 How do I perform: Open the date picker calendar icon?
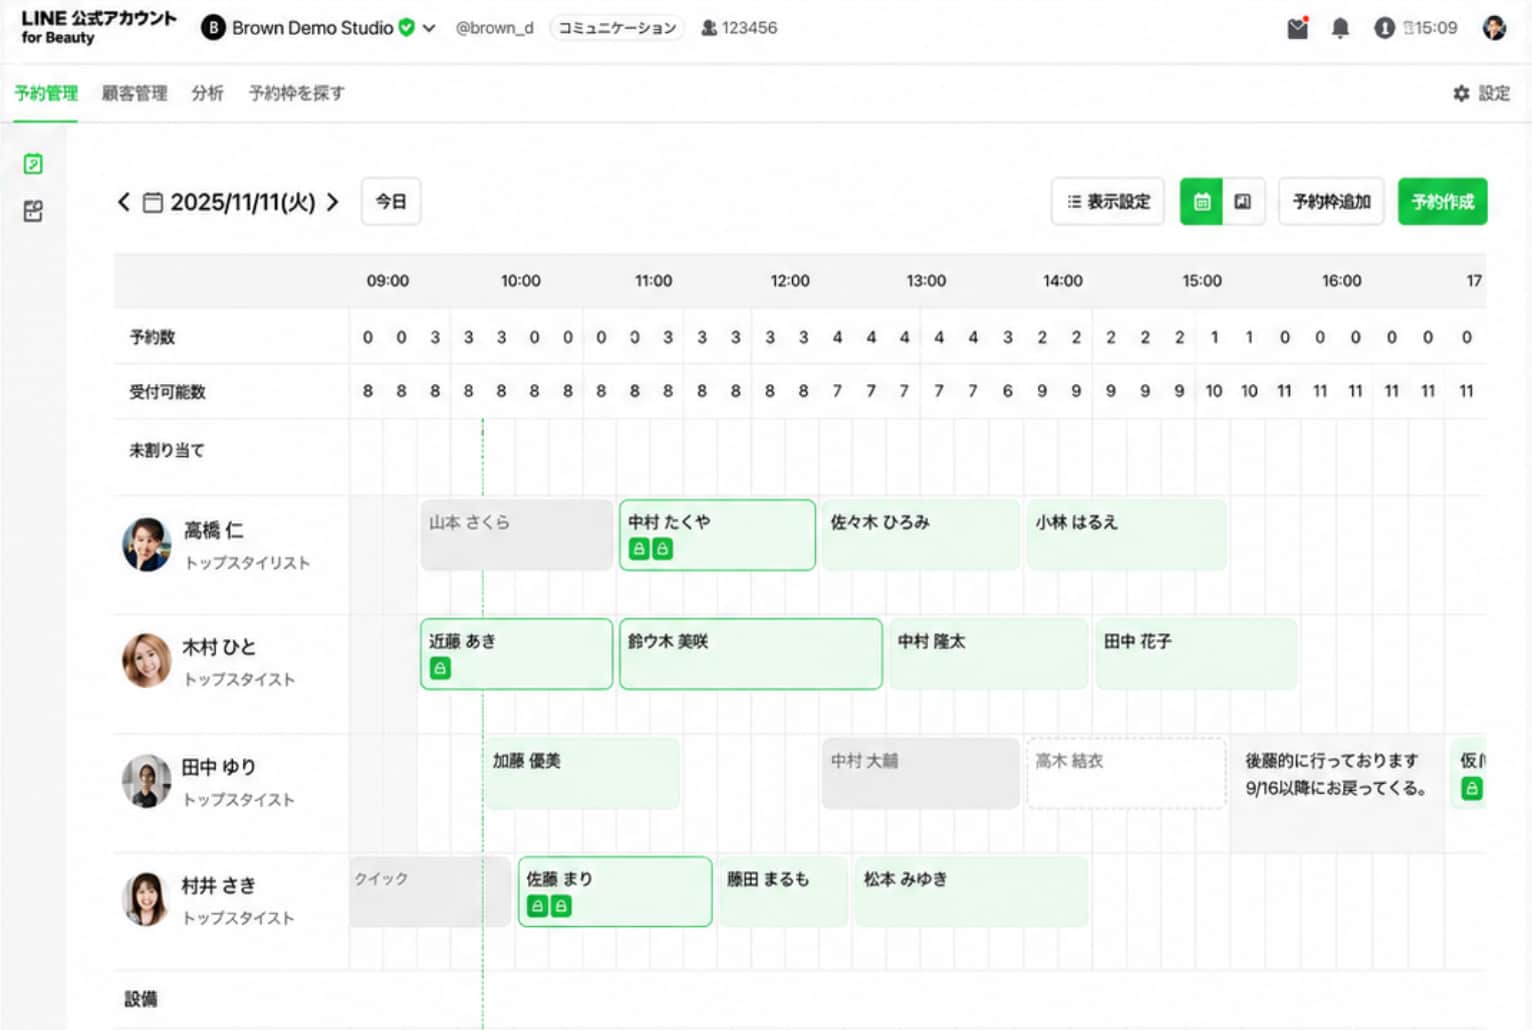[x=153, y=203]
